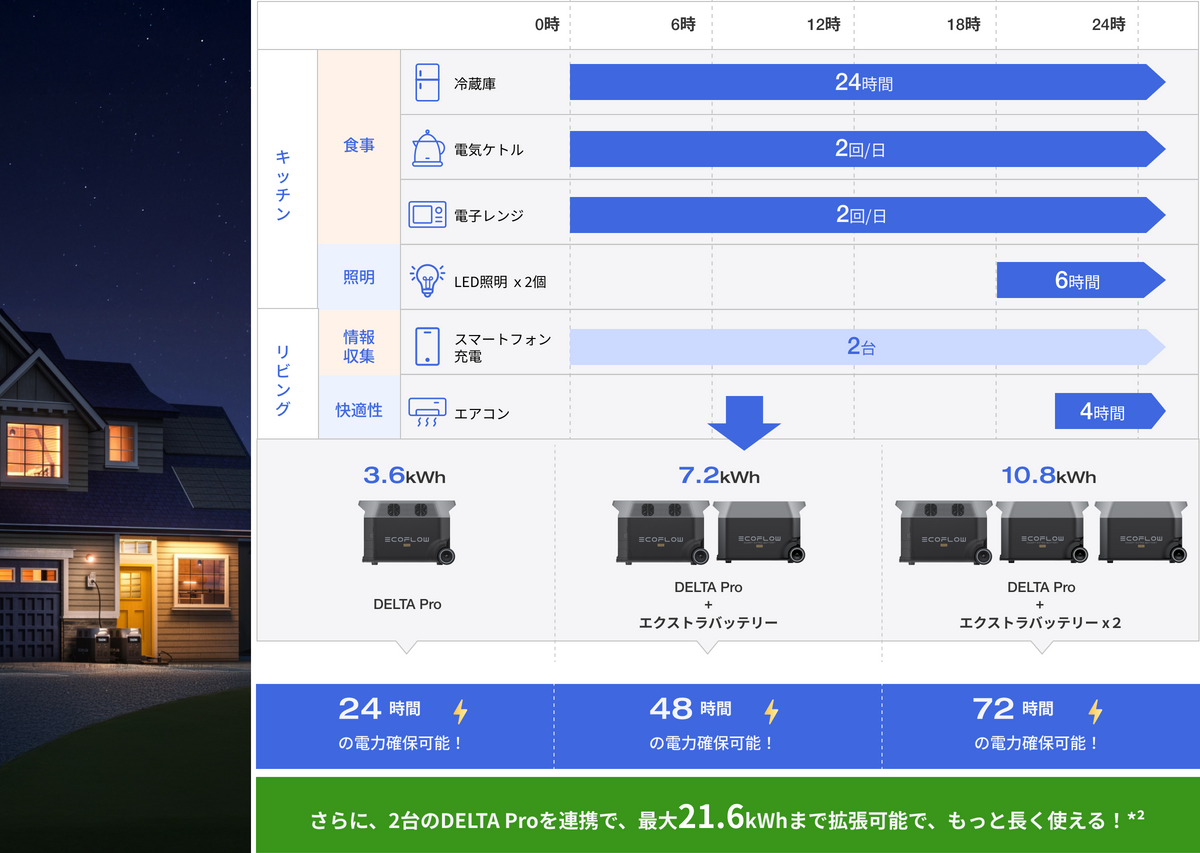Screen dimensions: 1200x853
Task: Select the single 3.6kWh DELTA Pro image
Action: (407, 531)
